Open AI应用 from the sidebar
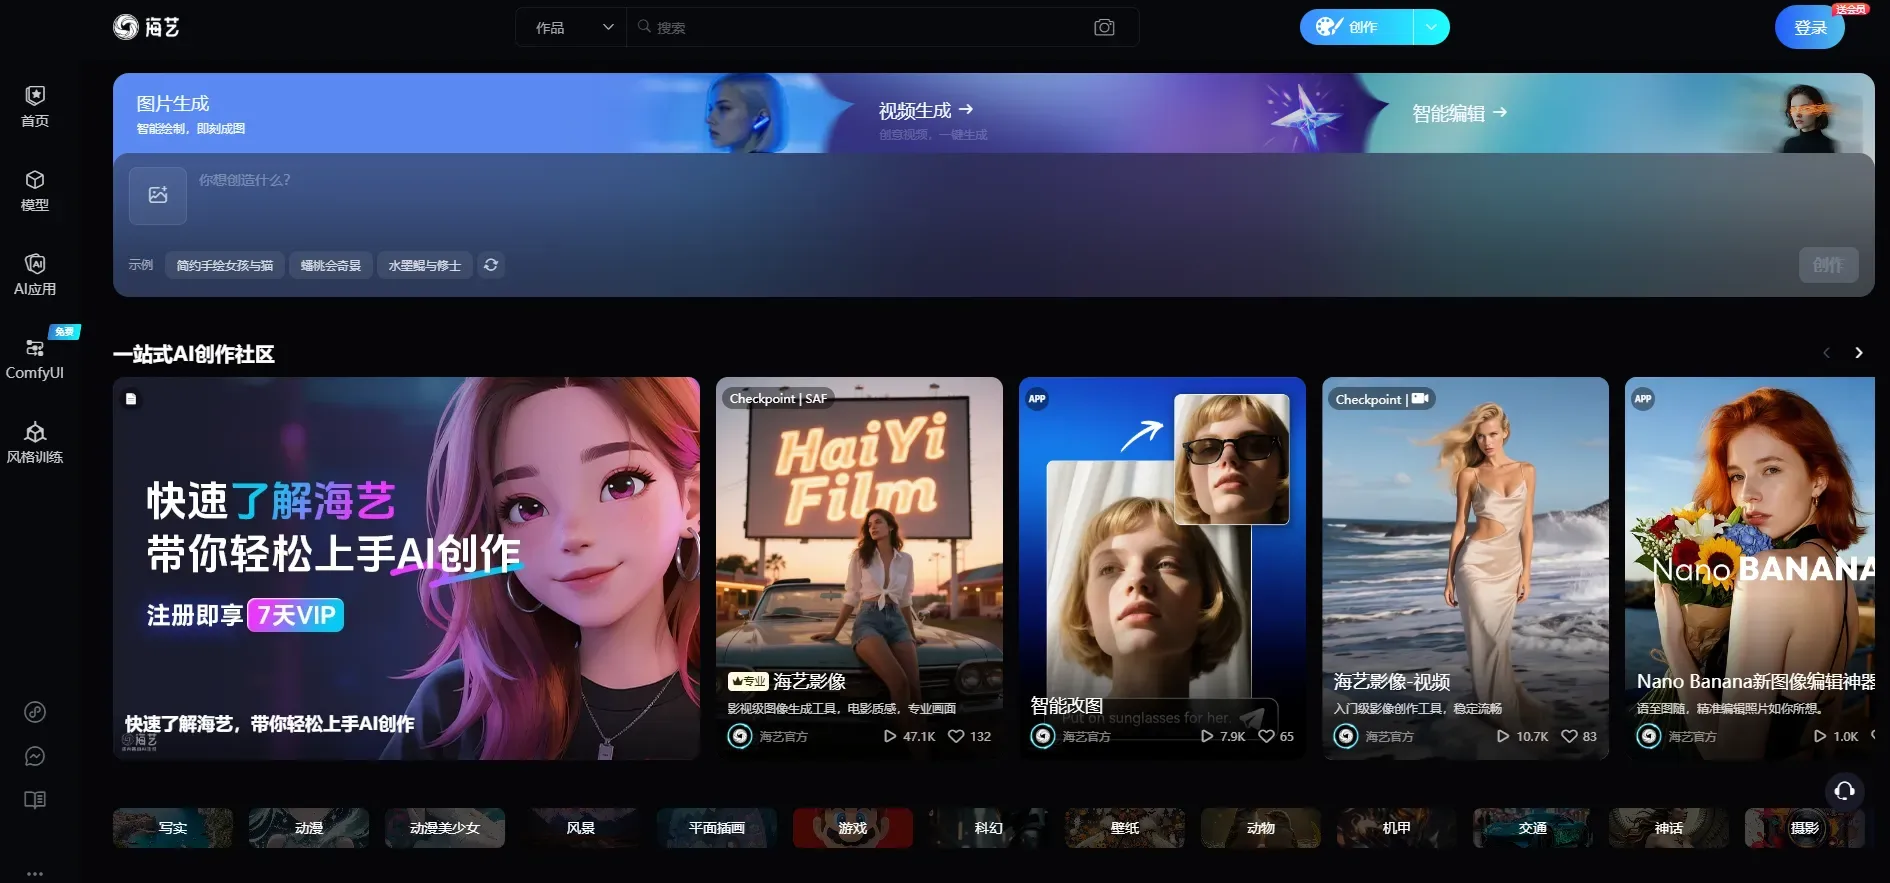This screenshot has height=883, width=1890. tap(35, 274)
